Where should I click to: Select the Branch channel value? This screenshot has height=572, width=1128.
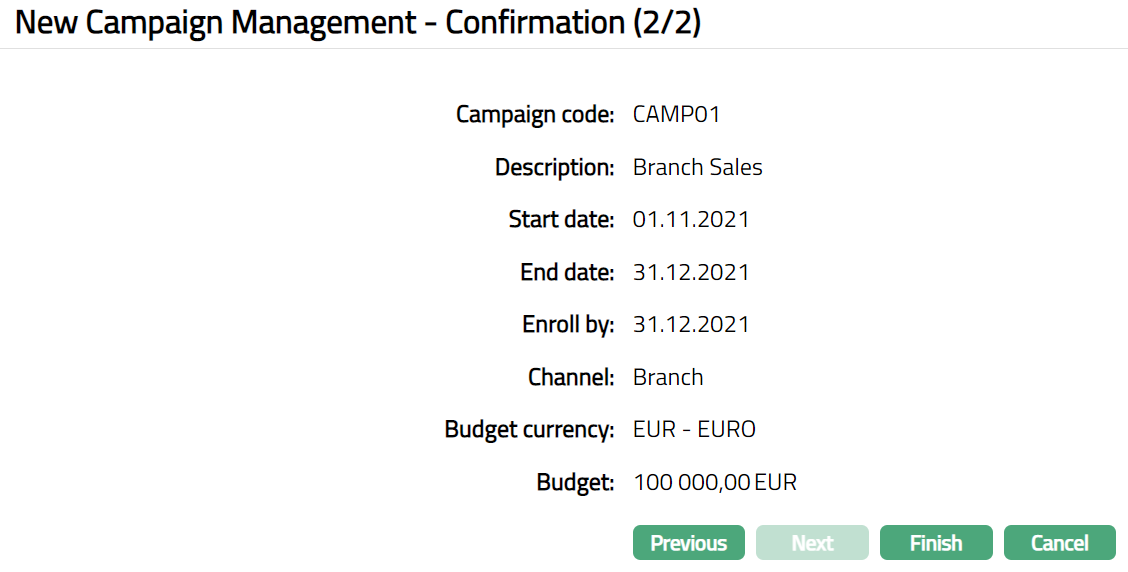point(668,378)
